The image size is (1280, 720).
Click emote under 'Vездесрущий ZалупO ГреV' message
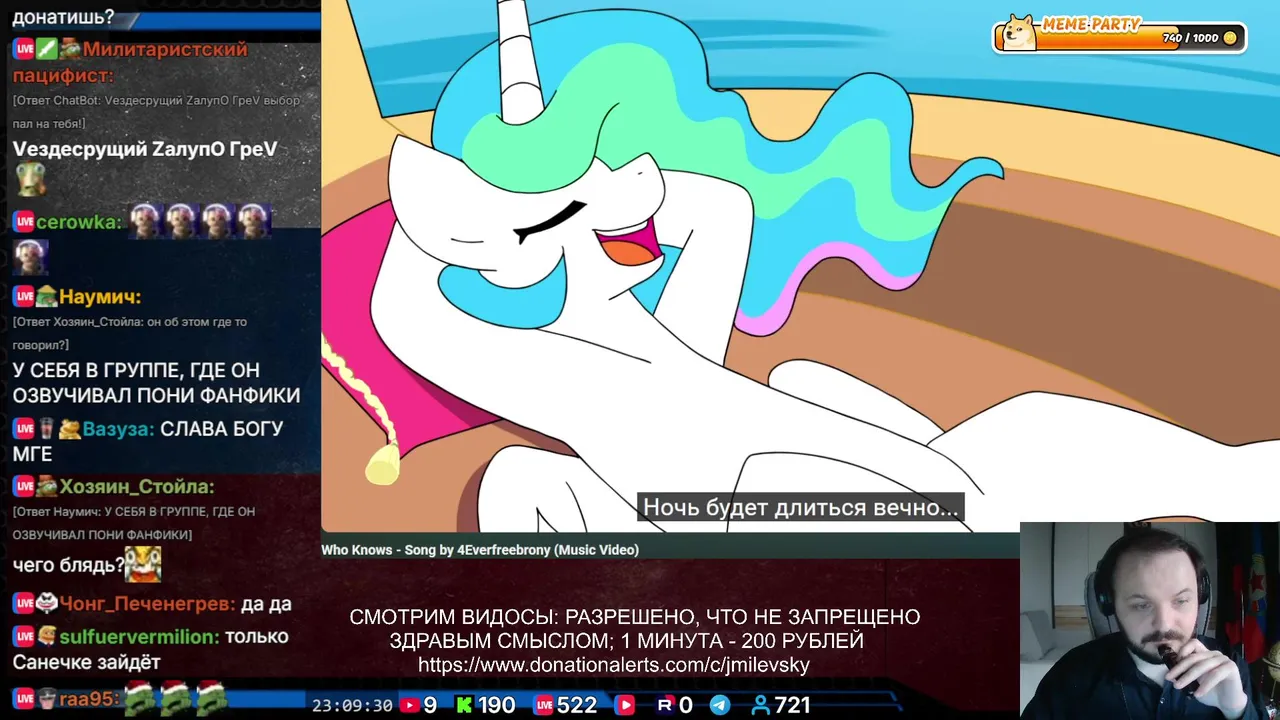tap(30, 181)
